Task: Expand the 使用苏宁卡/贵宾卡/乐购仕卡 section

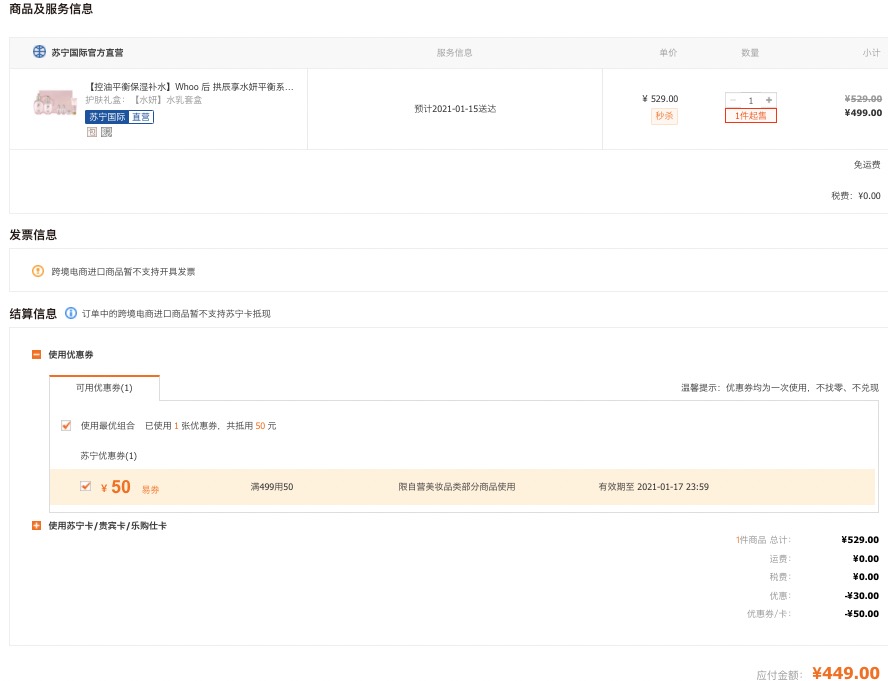Action: coord(36,526)
